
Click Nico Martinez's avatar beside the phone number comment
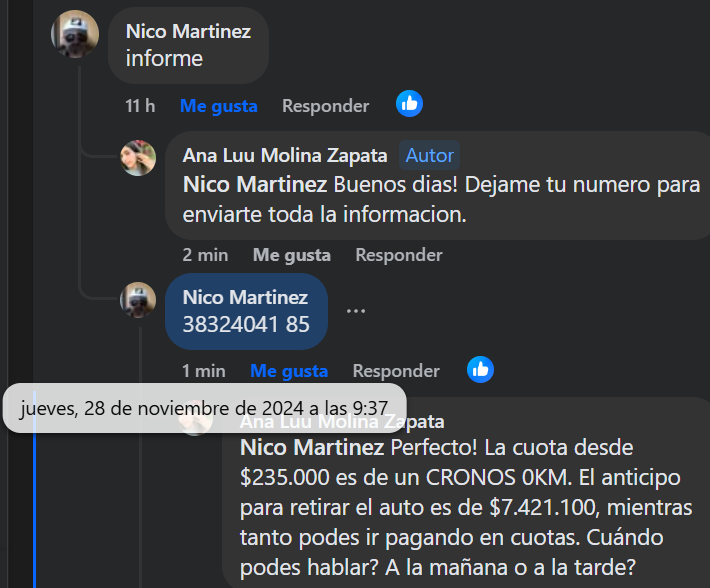[138, 299]
